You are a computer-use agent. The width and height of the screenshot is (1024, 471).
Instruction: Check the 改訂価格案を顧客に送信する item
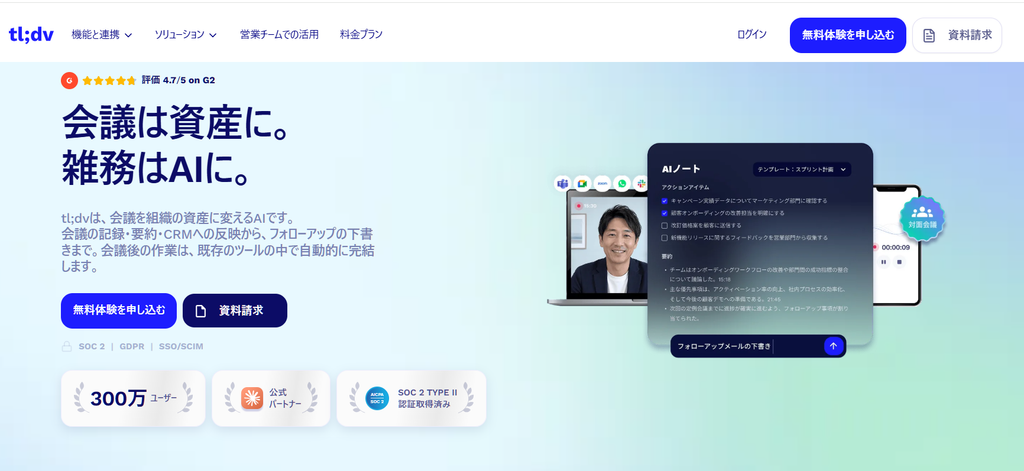(665, 225)
